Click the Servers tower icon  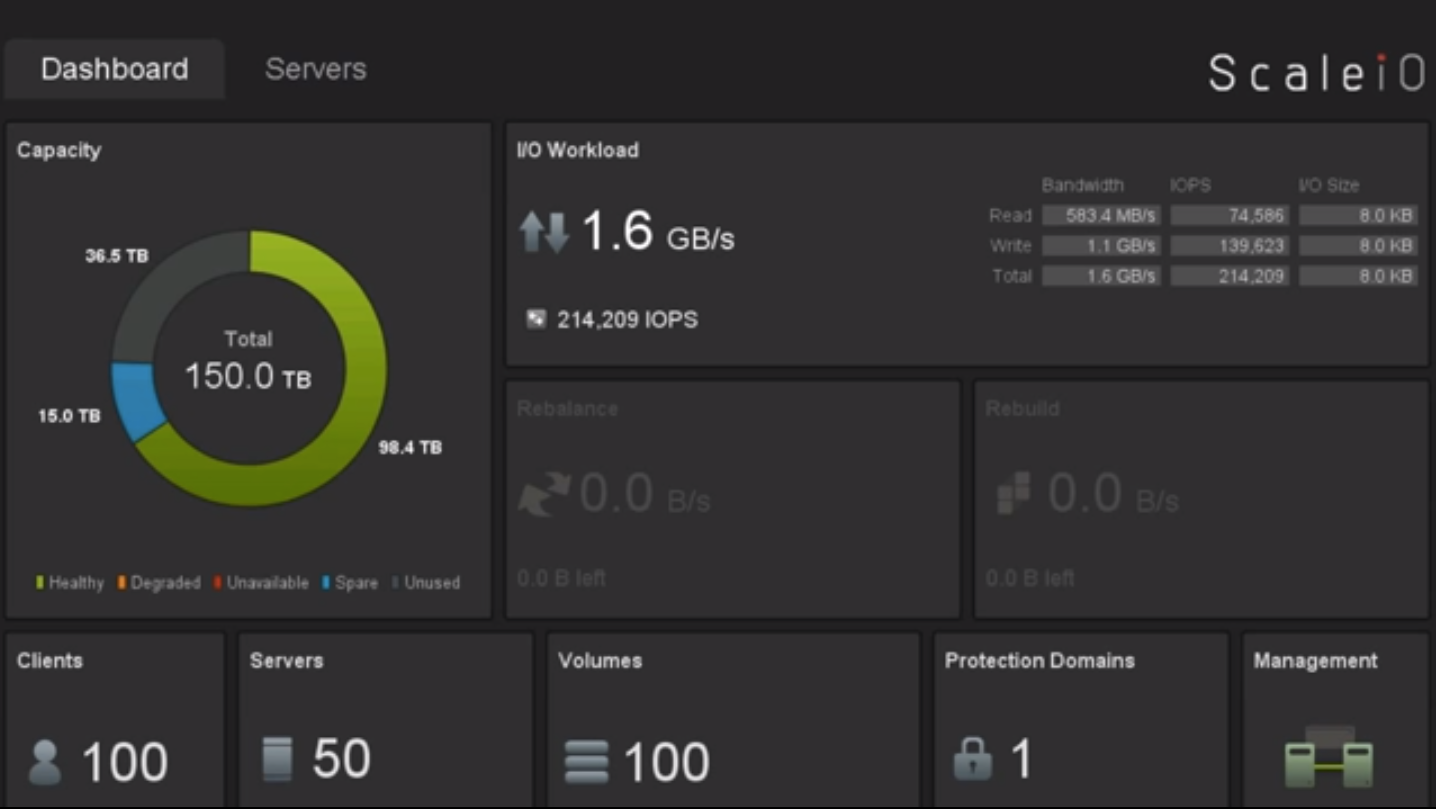[x=277, y=759]
